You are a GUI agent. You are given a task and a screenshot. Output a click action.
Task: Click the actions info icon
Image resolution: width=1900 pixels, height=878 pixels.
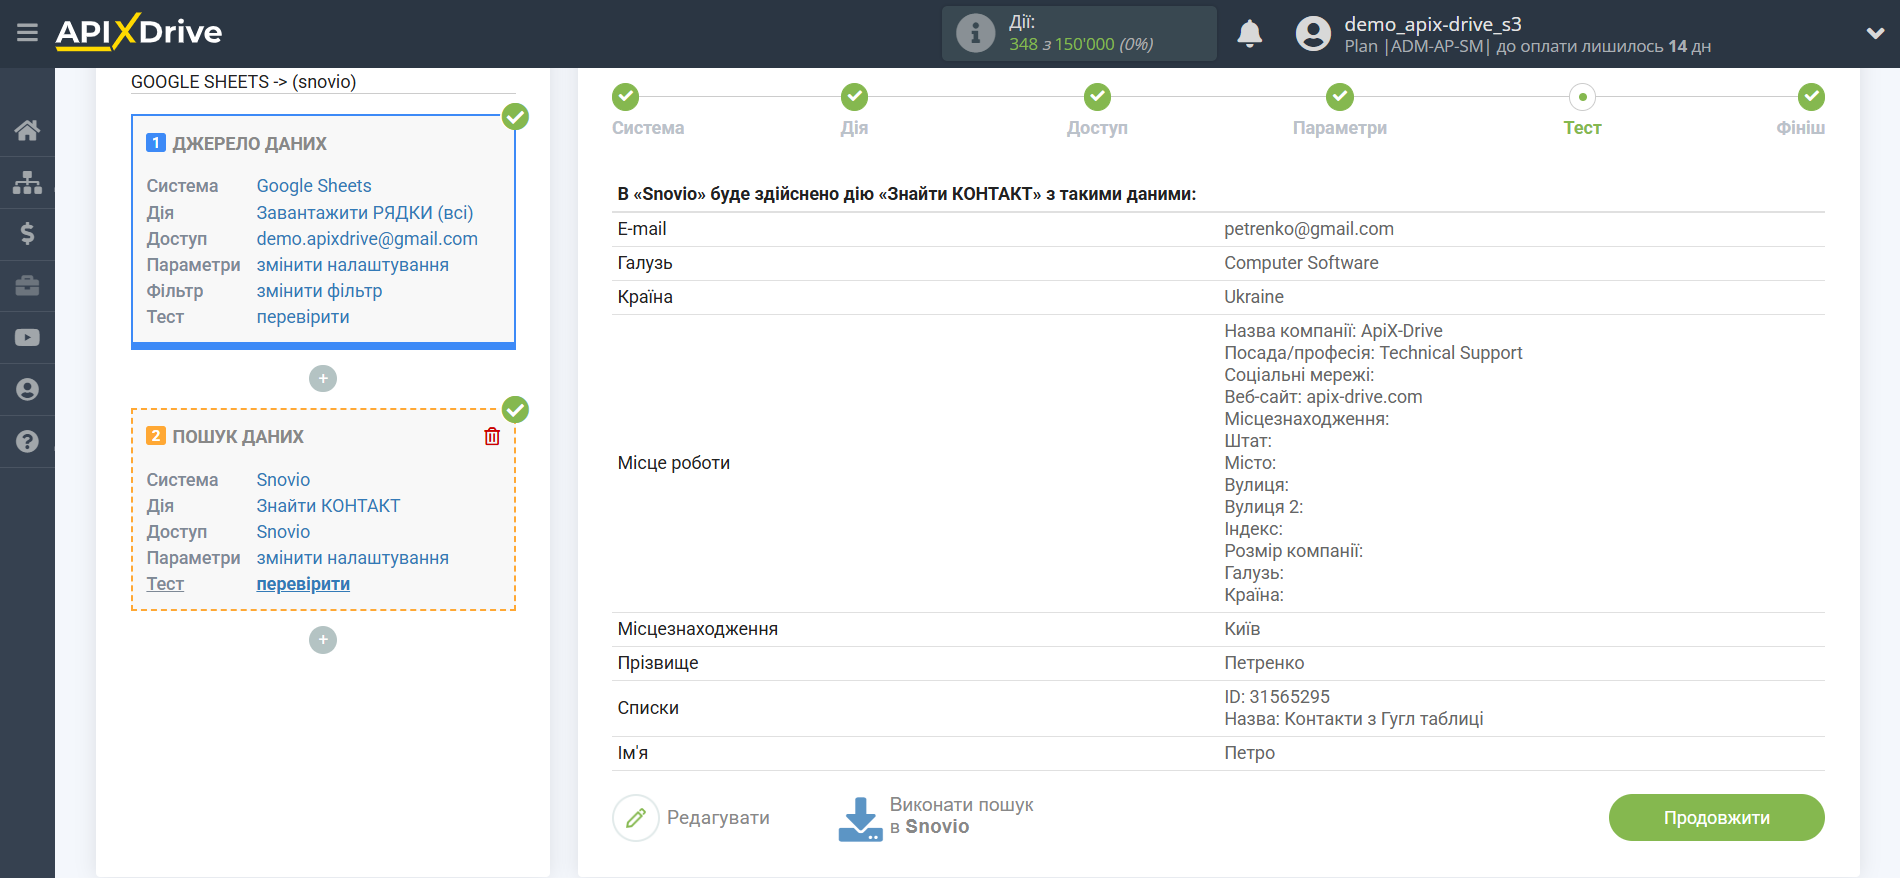click(975, 33)
